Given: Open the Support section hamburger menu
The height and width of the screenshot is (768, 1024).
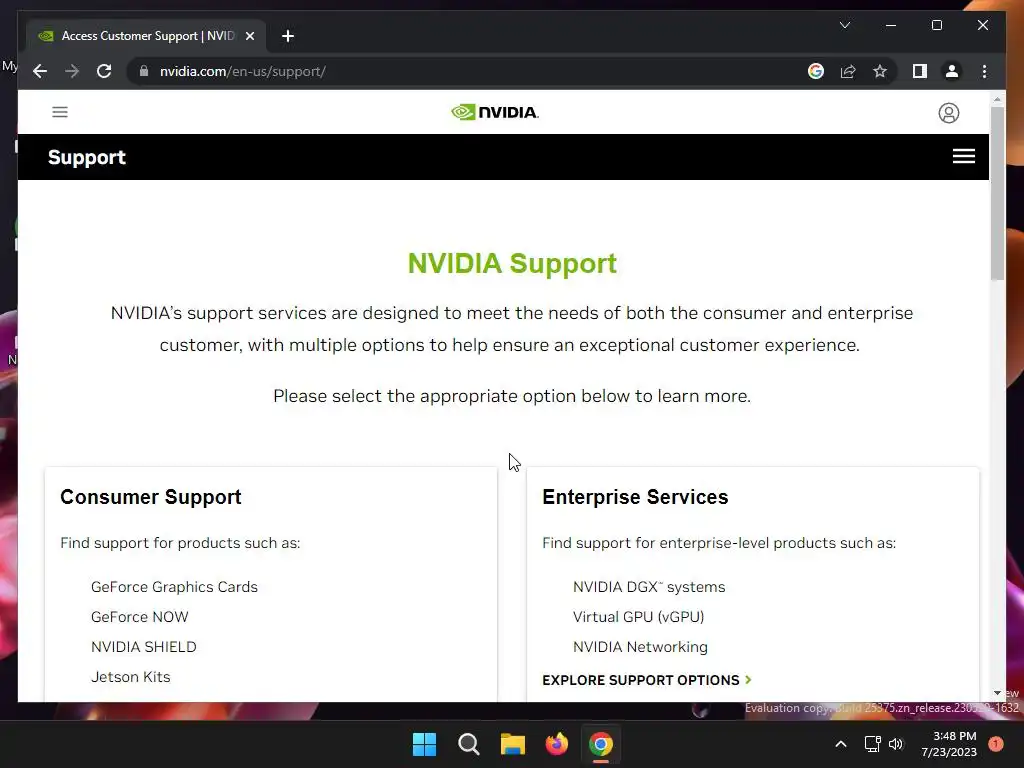Looking at the screenshot, I should tap(963, 156).
